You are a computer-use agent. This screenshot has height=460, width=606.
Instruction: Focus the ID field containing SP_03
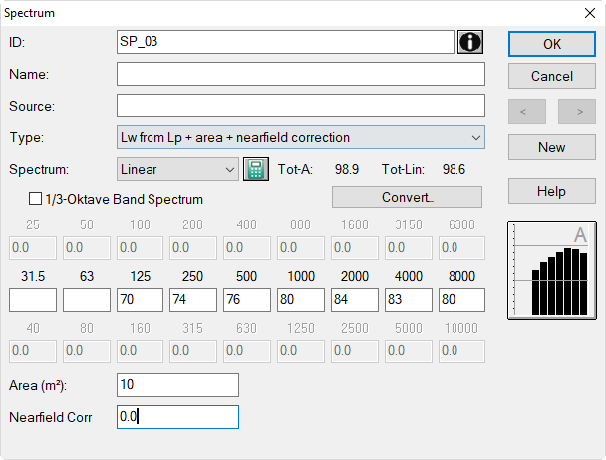[x=286, y=42]
